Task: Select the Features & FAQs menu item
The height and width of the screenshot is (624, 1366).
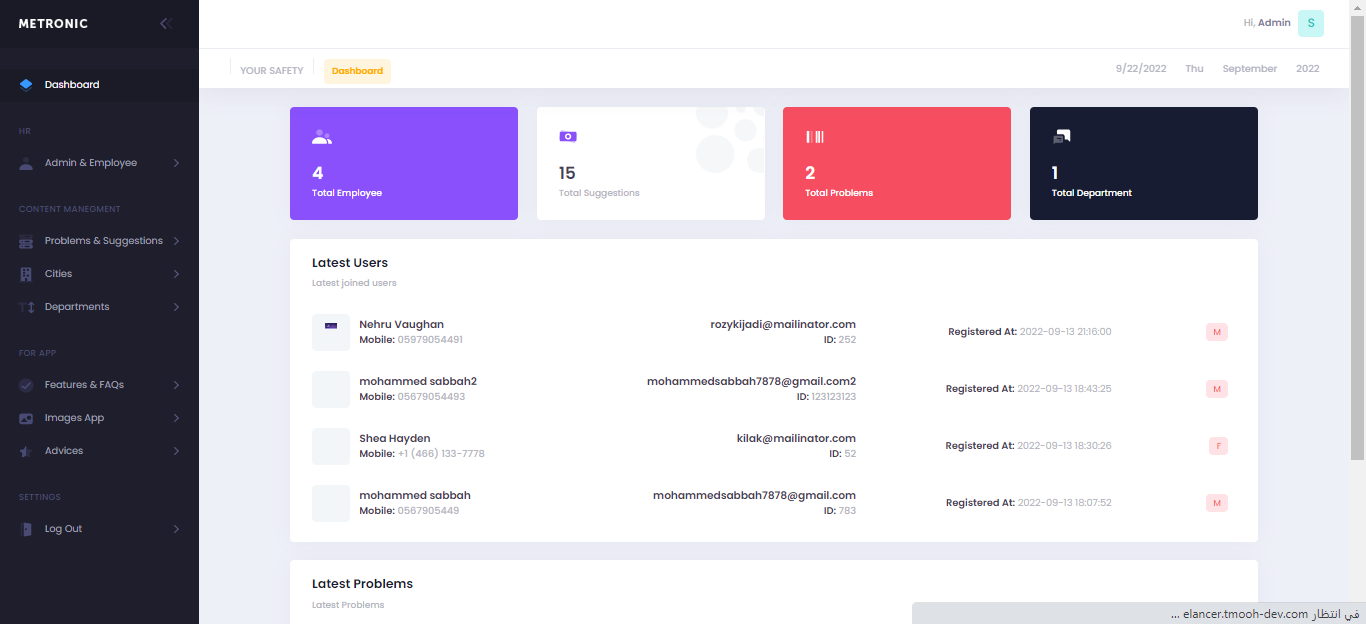Action: [84, 385]
